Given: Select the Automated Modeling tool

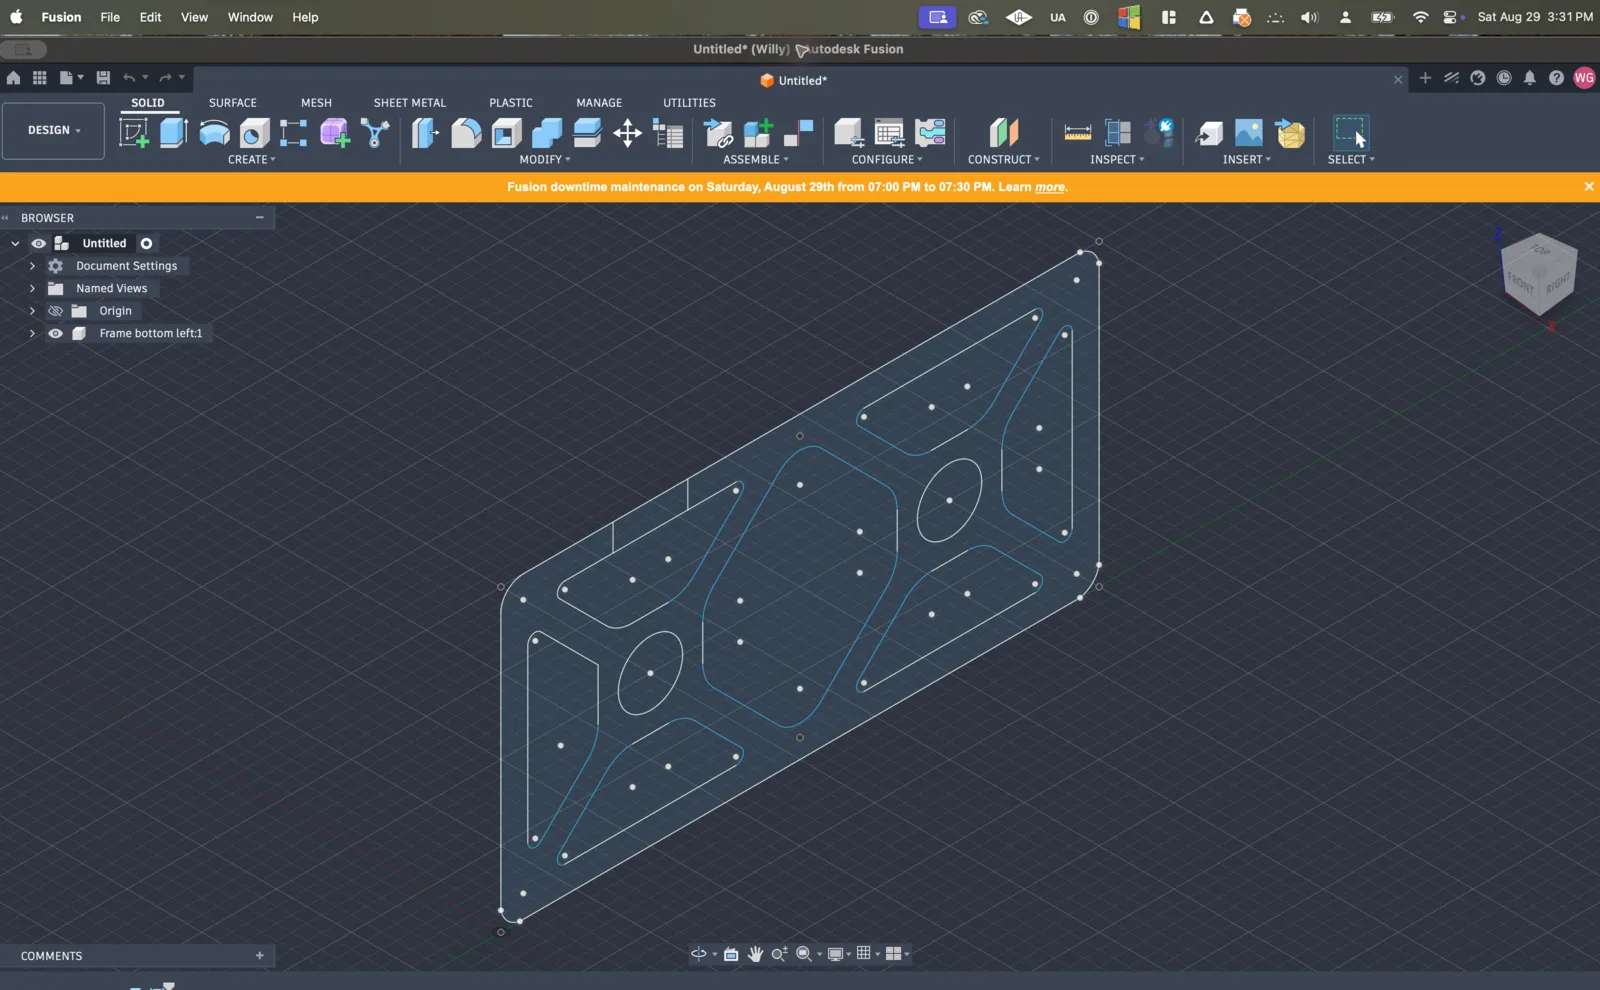Looking at the screenshot, I should coord(375,132).
